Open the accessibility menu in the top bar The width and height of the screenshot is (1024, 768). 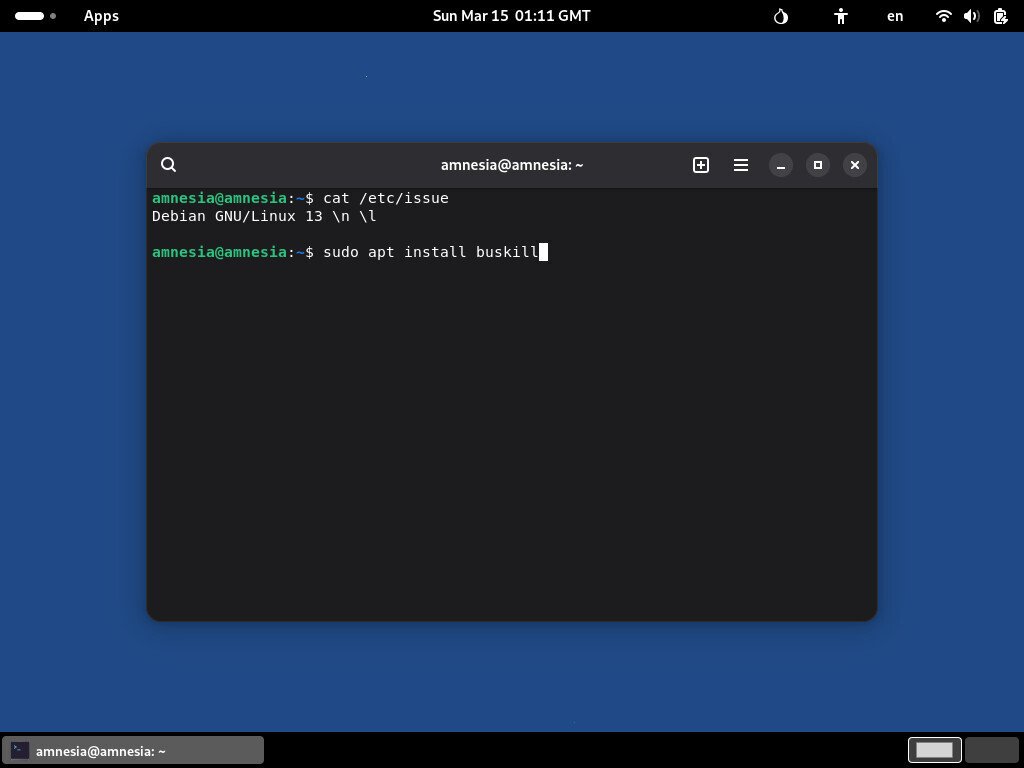pos(840,16)
